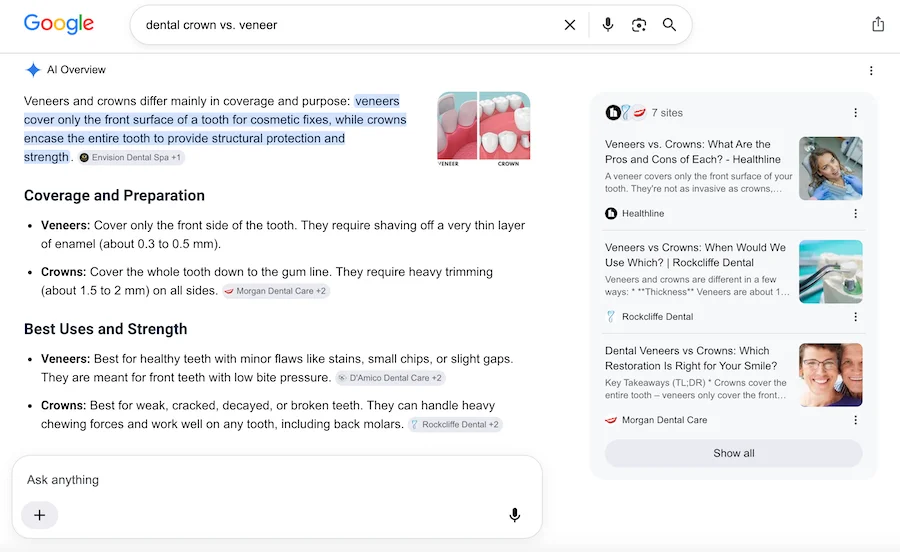Open more options for Morgan Dental Care source
The width and height of the screenshot is (900, 552).
pos(855,420)
